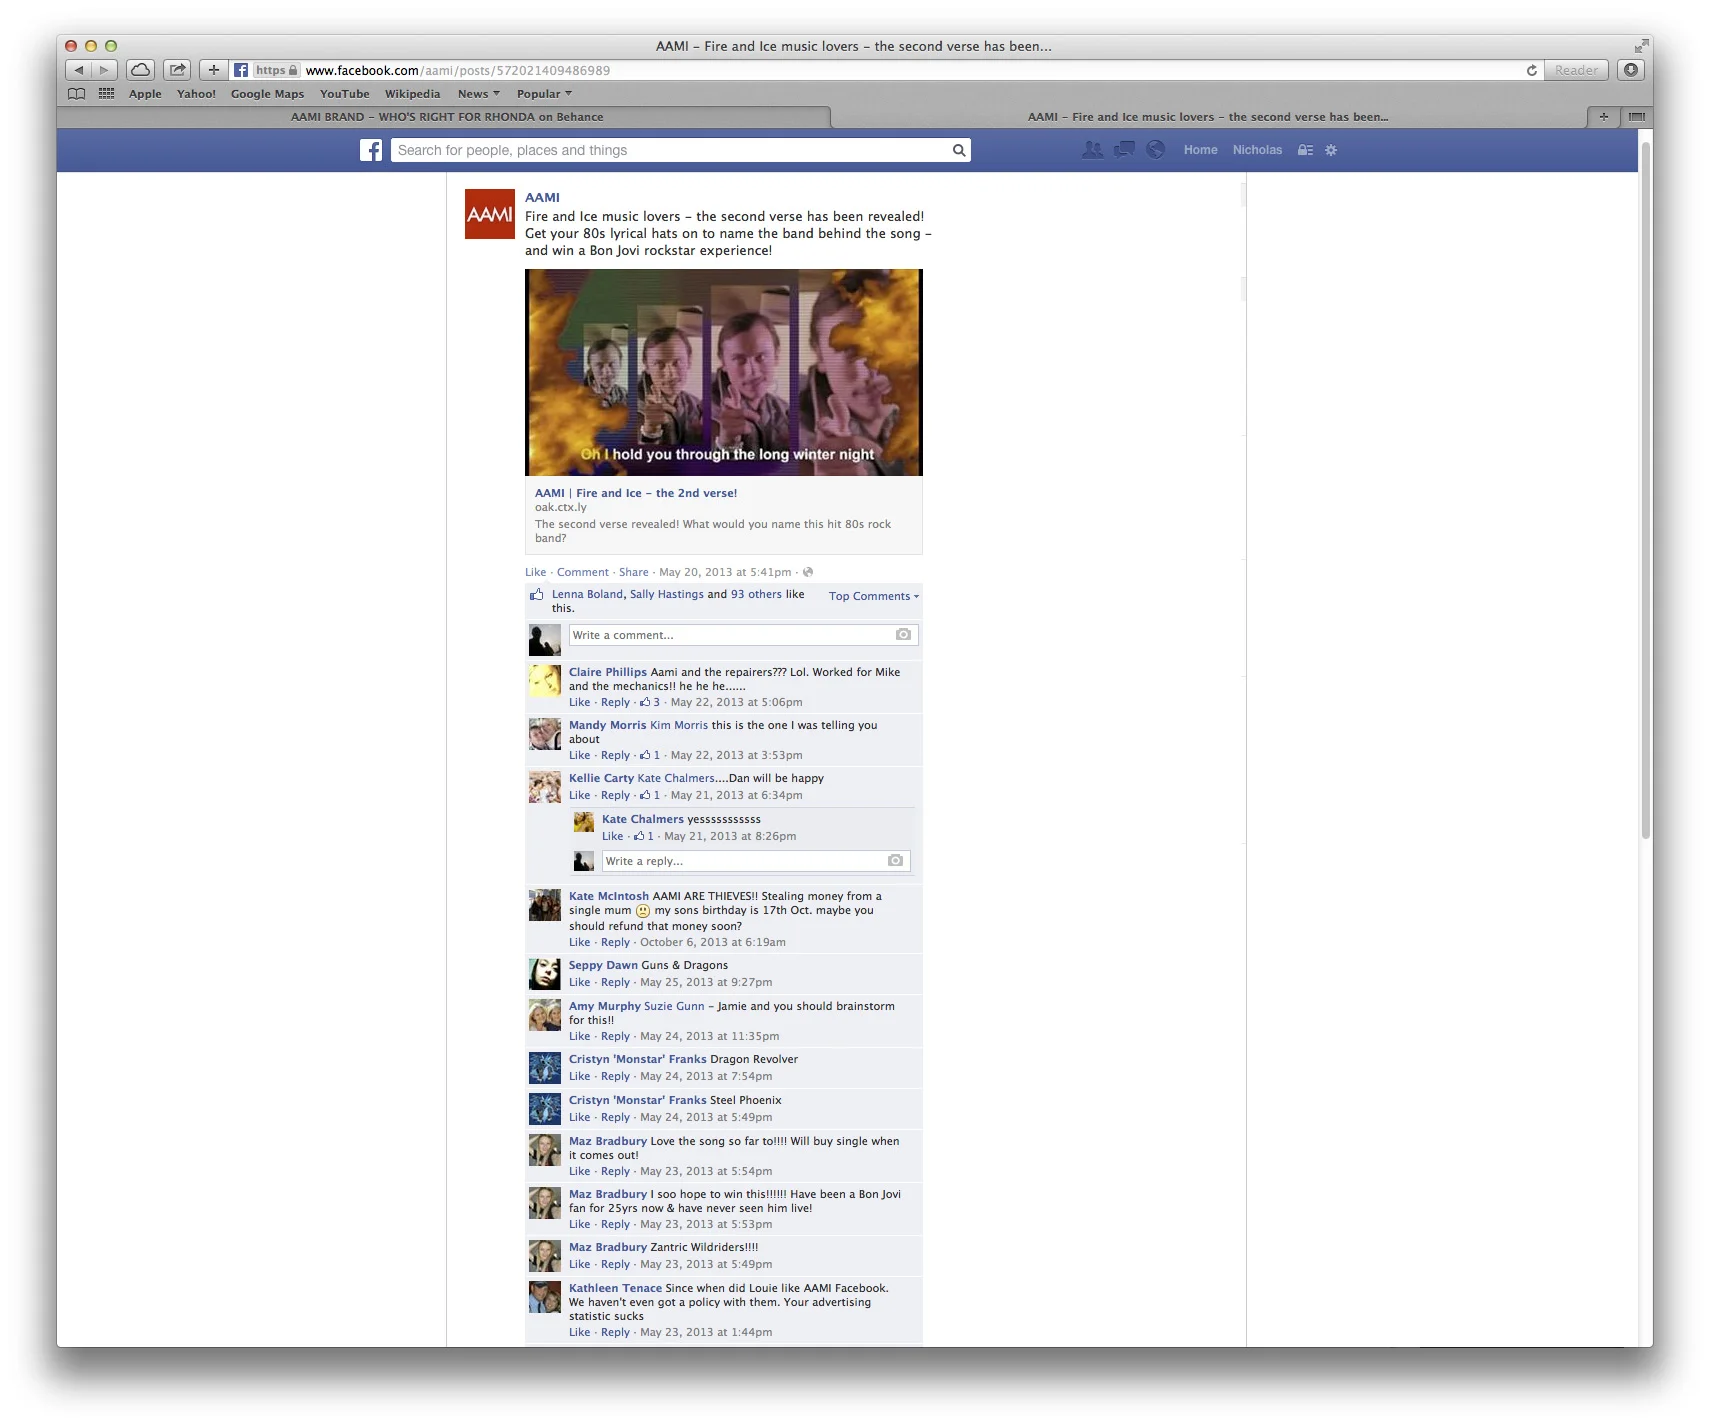Open the Downloads icon in toolbar
Screen dimensions: 1710x1426
pyautogui.click(x=1631, y=70)
